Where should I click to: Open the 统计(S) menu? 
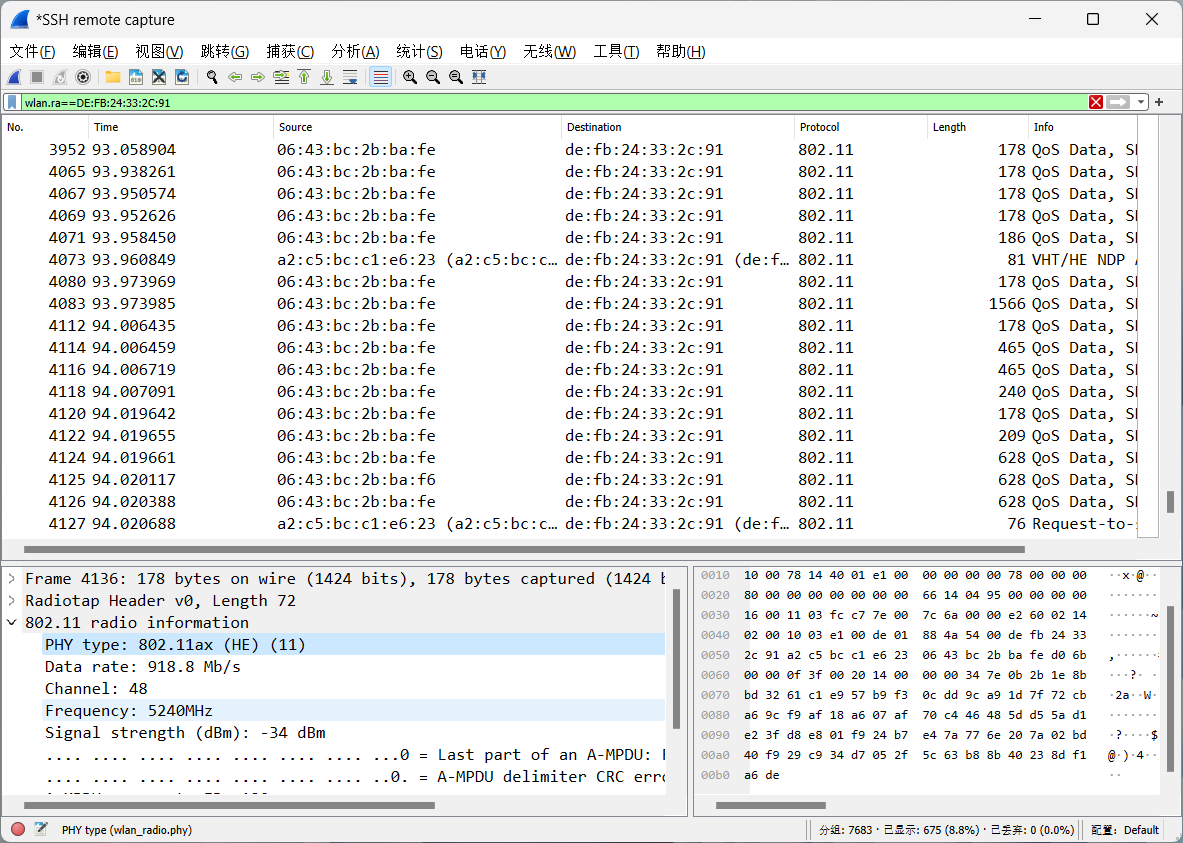(x=419, y=51)
